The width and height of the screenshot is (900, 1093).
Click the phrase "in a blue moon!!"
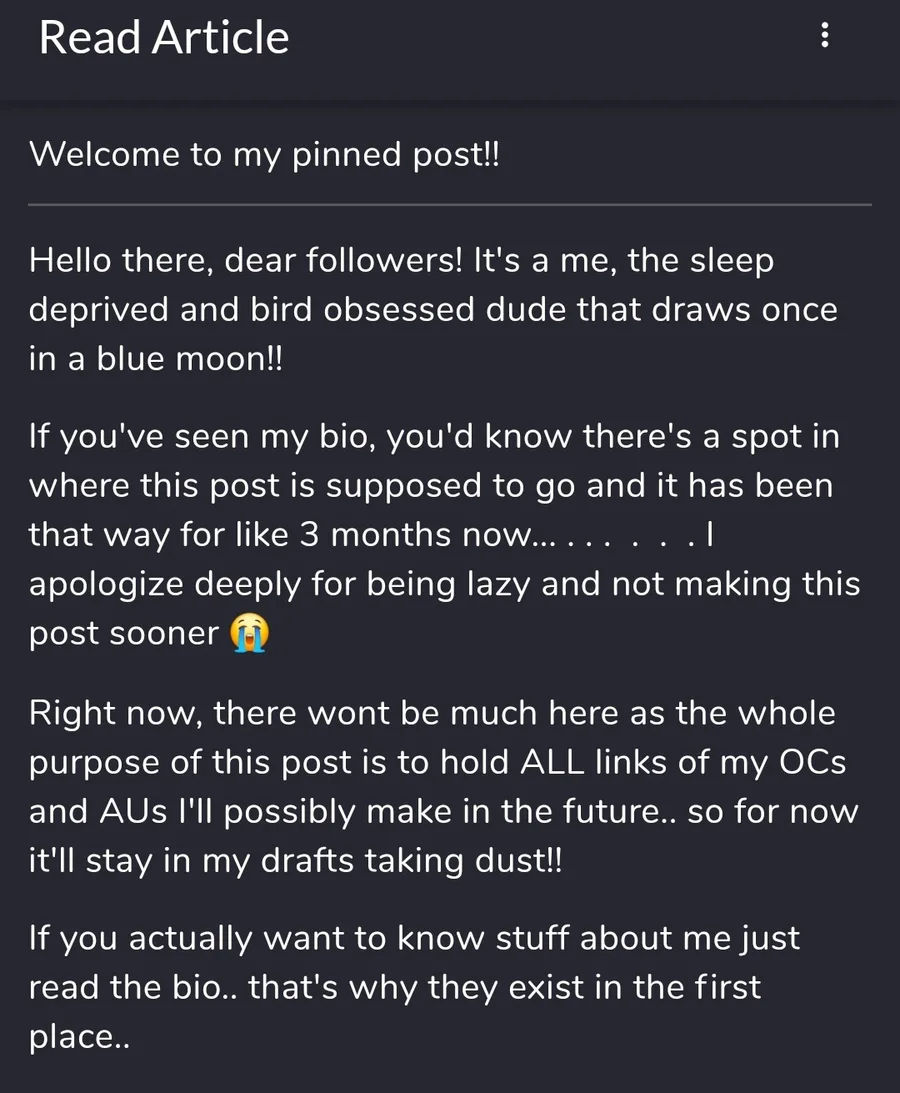tap(156, 358)
